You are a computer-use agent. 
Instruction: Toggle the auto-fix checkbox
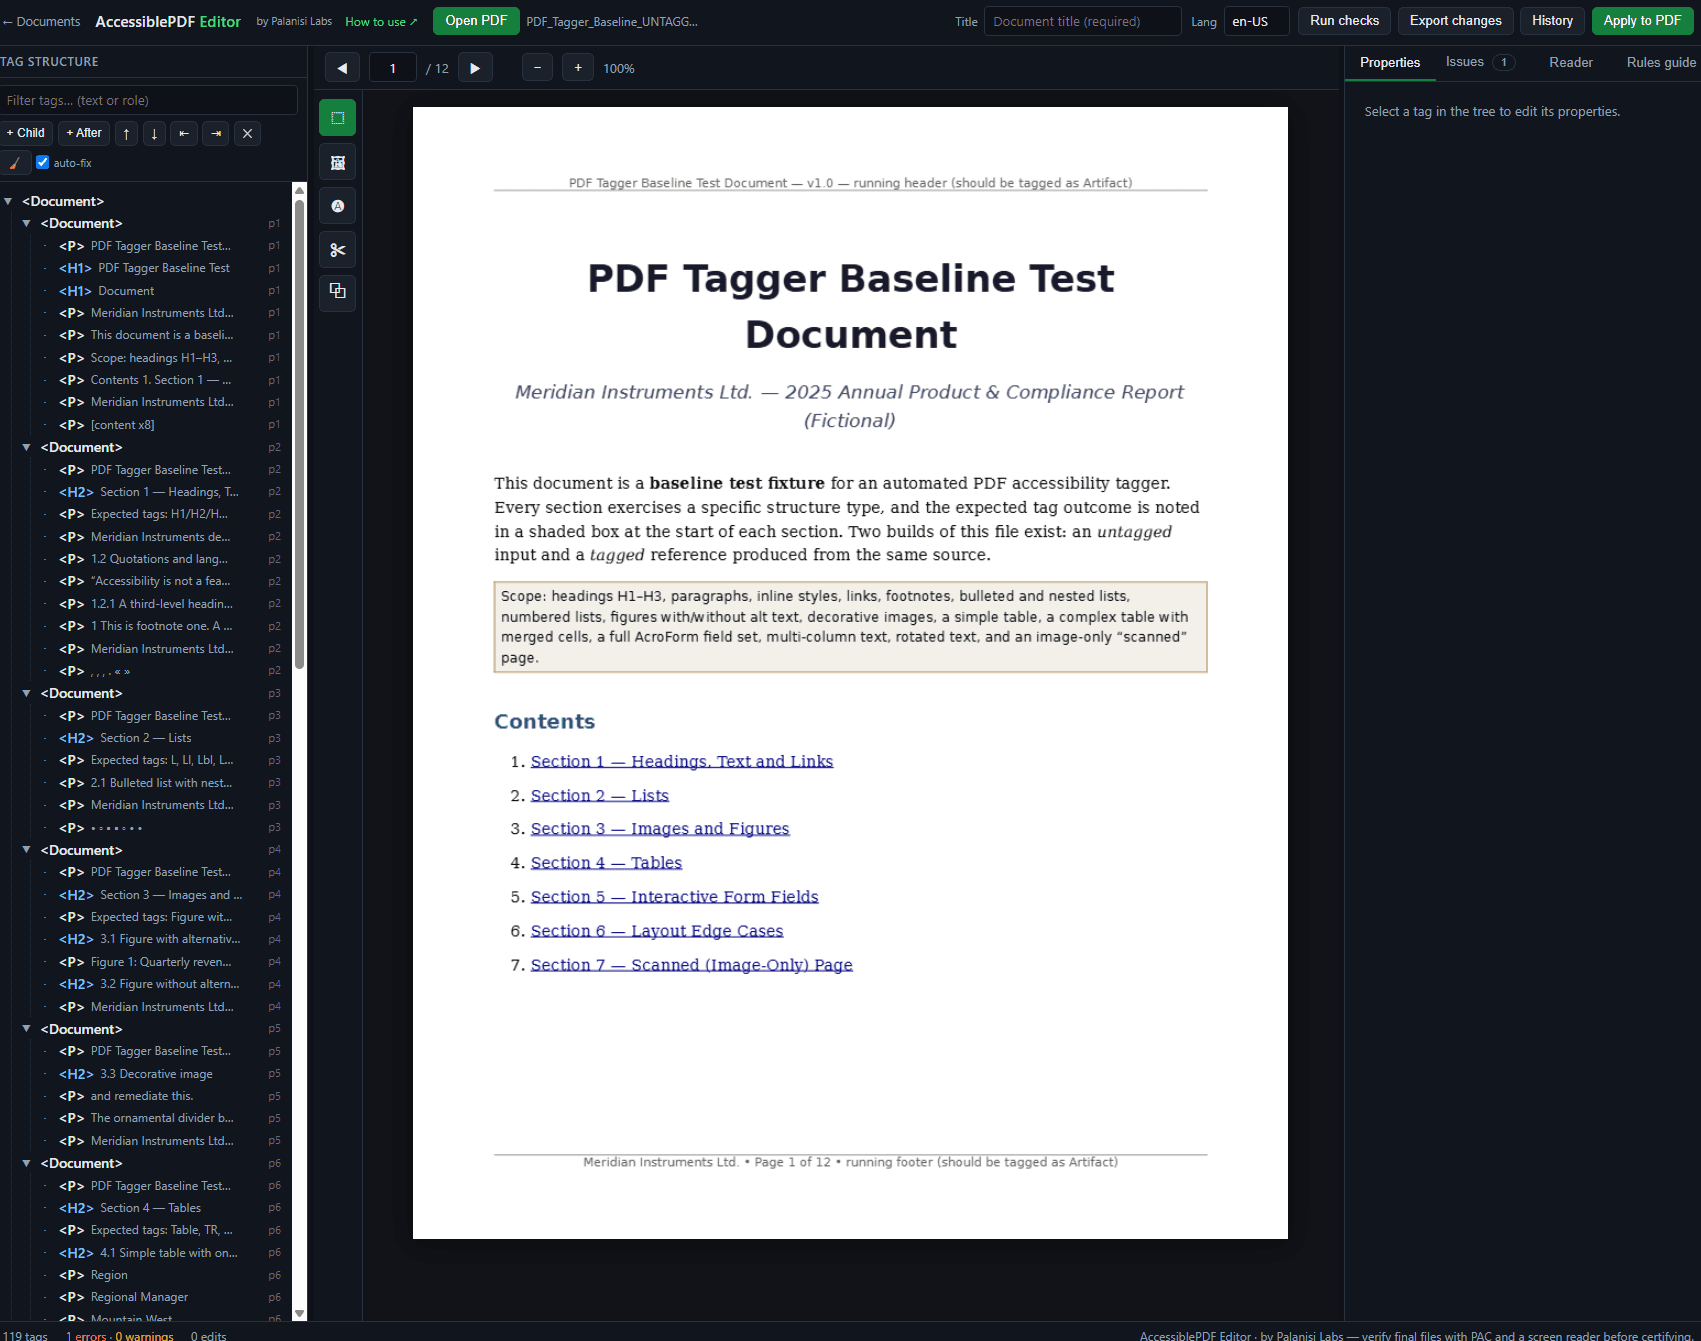42,162
